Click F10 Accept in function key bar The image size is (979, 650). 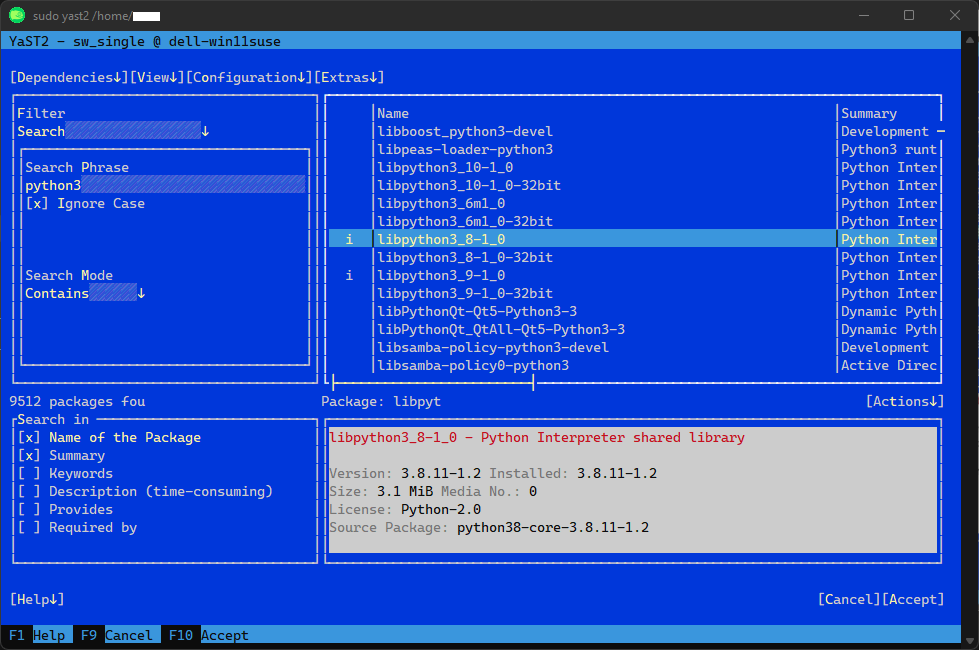point(209,635)
